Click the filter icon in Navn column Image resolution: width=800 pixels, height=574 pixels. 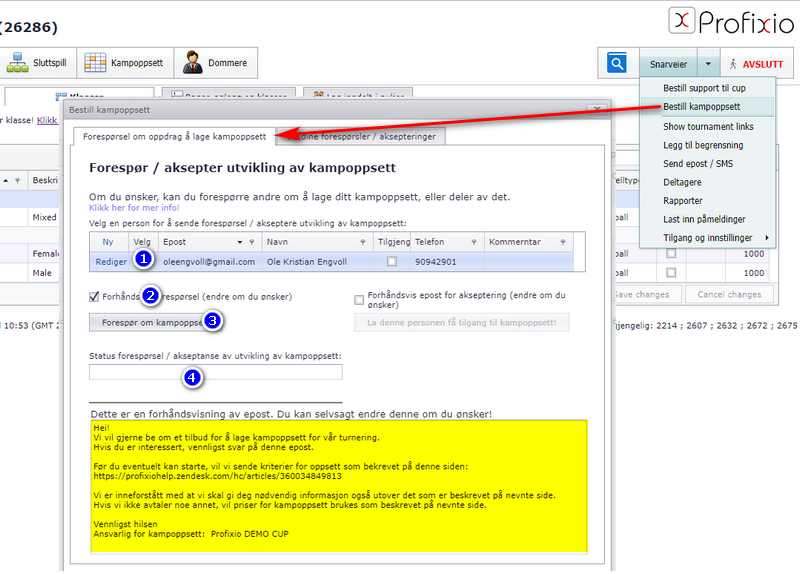click(x=363, y=242)
